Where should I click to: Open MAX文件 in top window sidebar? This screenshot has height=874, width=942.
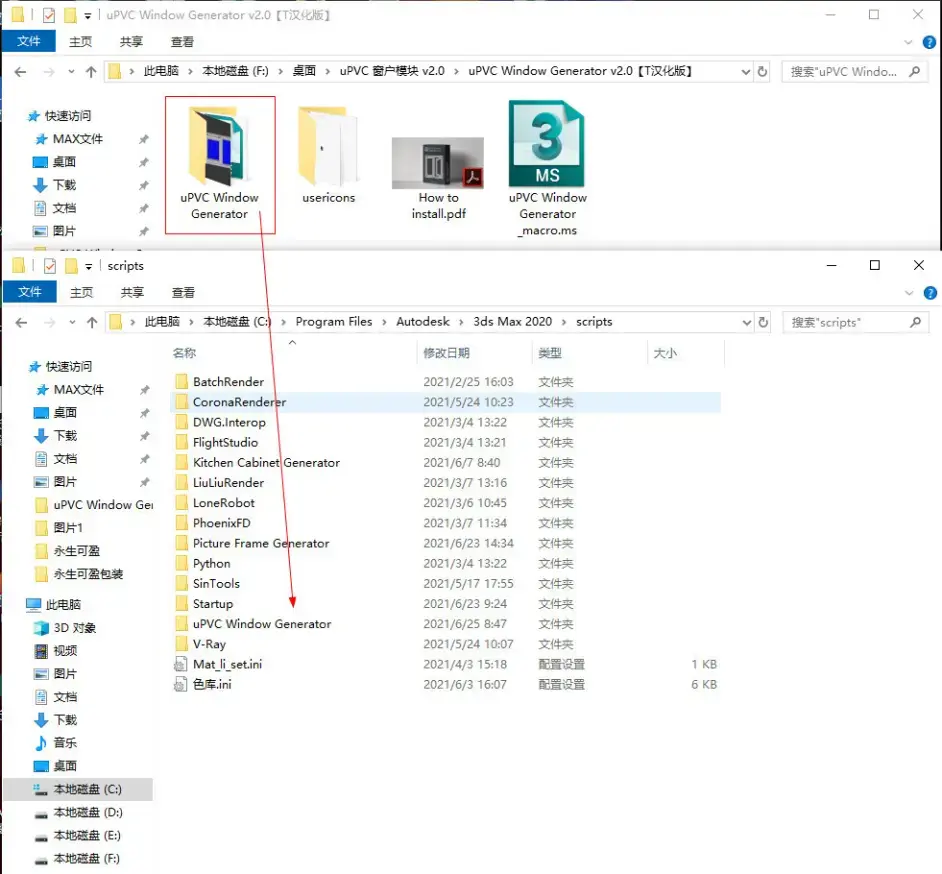[67, 139]
